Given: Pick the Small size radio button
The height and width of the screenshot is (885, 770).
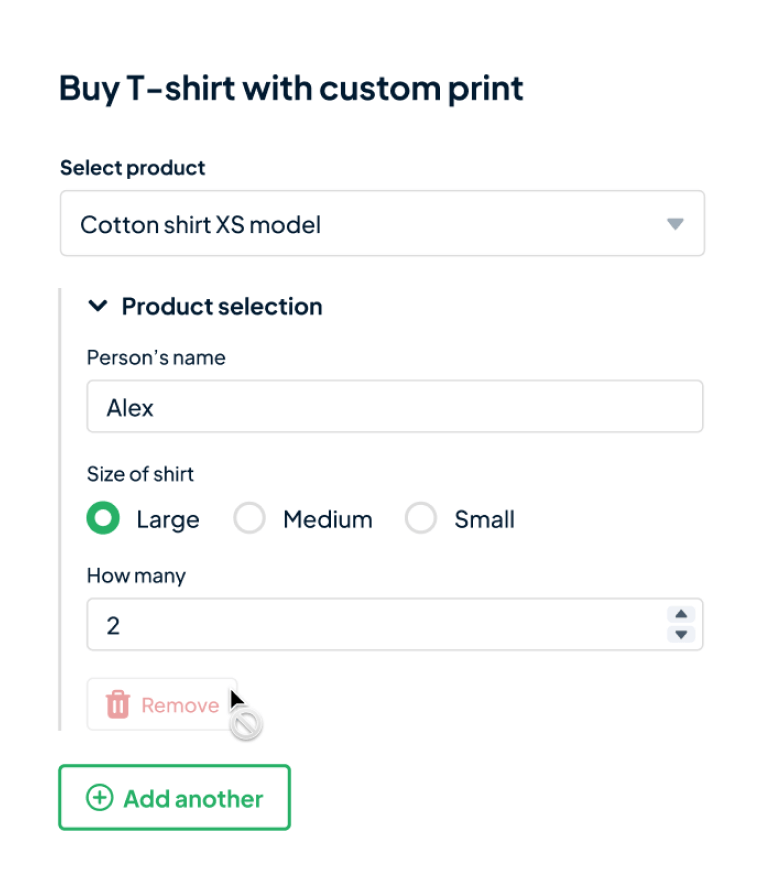Looking at the screenshot, I should (x=421, y=519).
